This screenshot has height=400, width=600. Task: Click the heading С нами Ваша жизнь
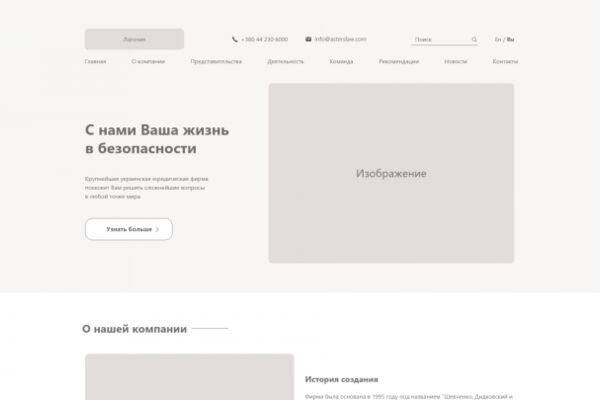click(x=157, y=139)
